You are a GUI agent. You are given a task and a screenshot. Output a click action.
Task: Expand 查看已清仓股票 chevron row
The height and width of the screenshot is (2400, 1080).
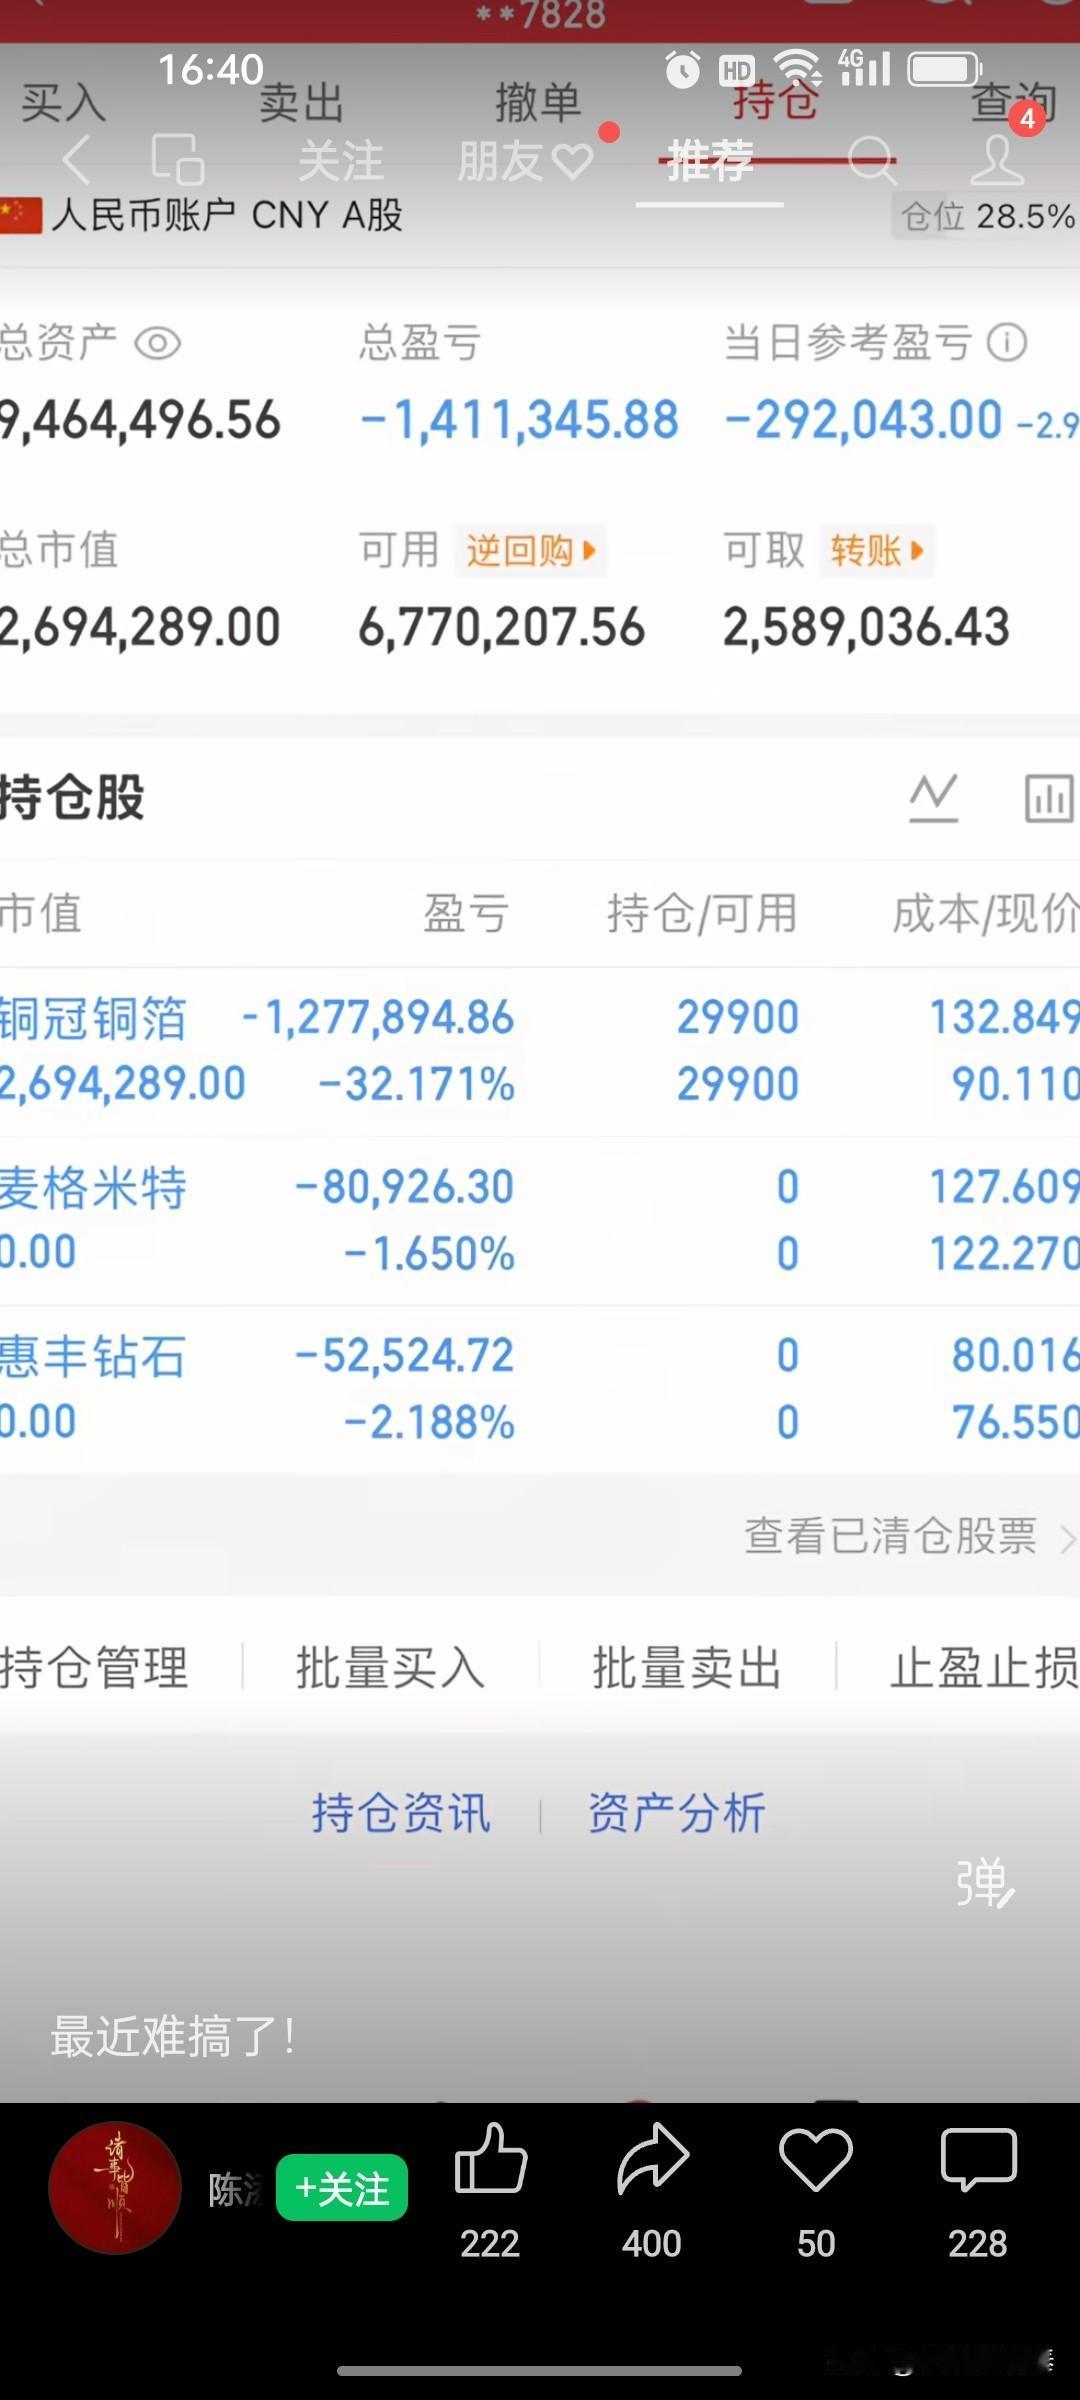click(910, 1536)
